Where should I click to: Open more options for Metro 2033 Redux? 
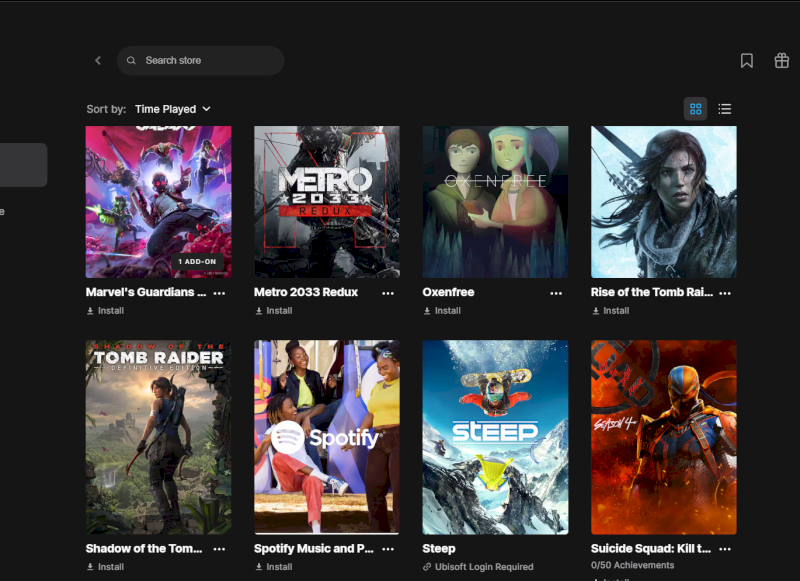pos(388,293)
